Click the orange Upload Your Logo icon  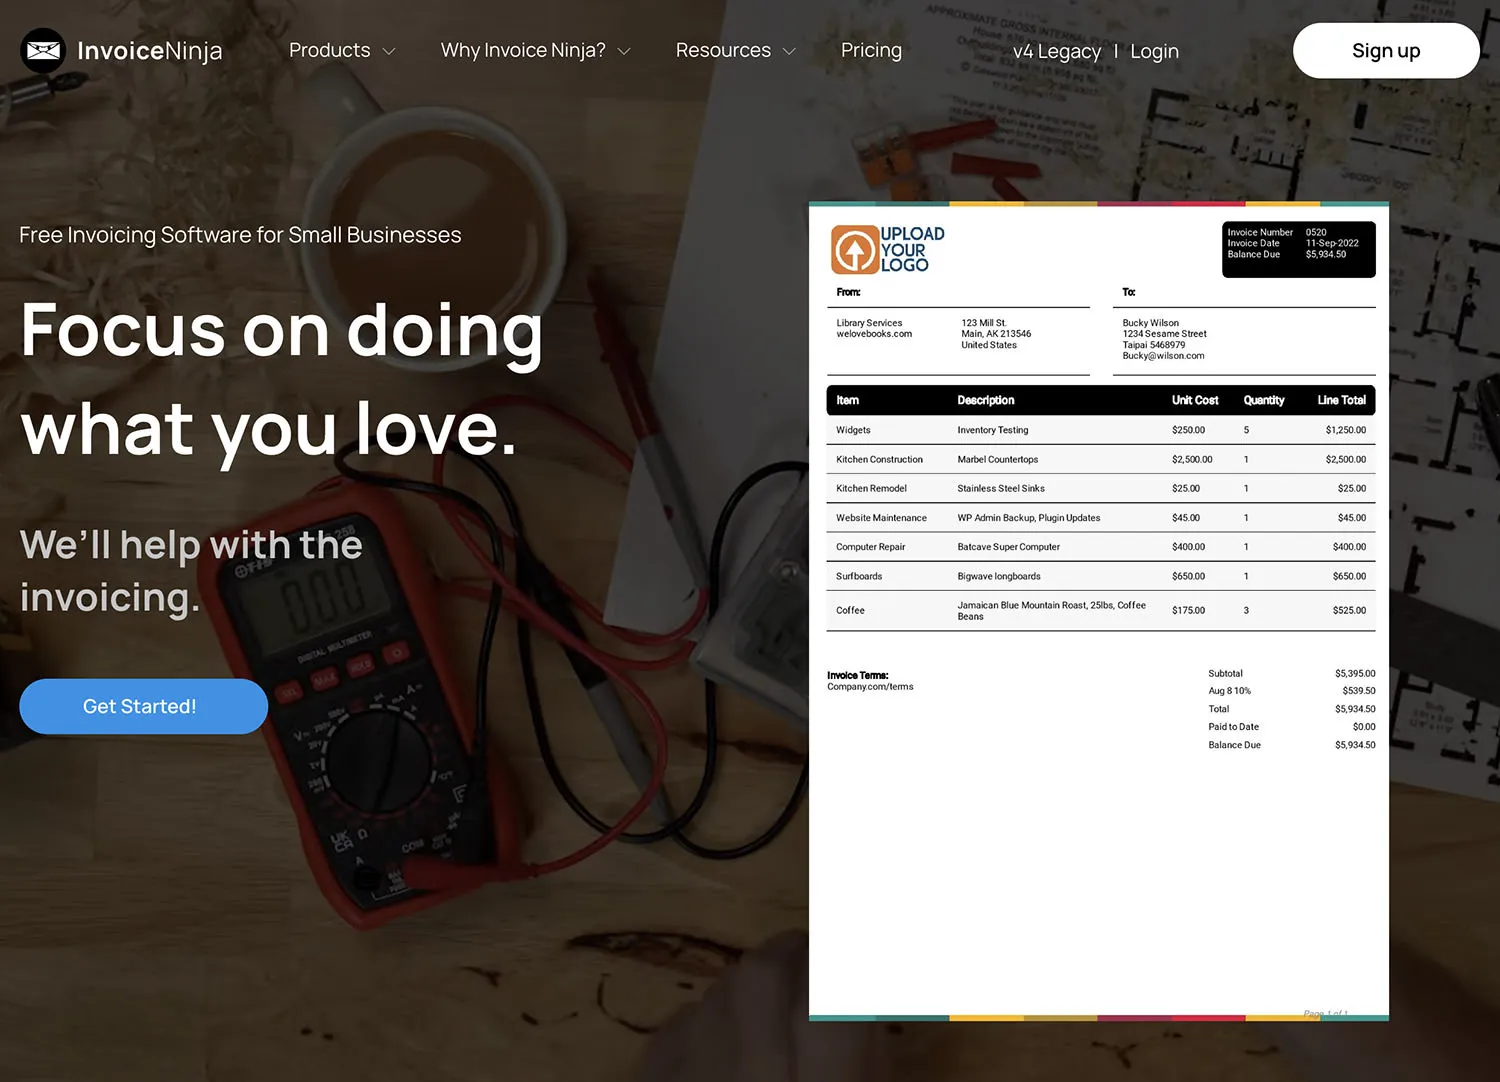click(854, 249)
